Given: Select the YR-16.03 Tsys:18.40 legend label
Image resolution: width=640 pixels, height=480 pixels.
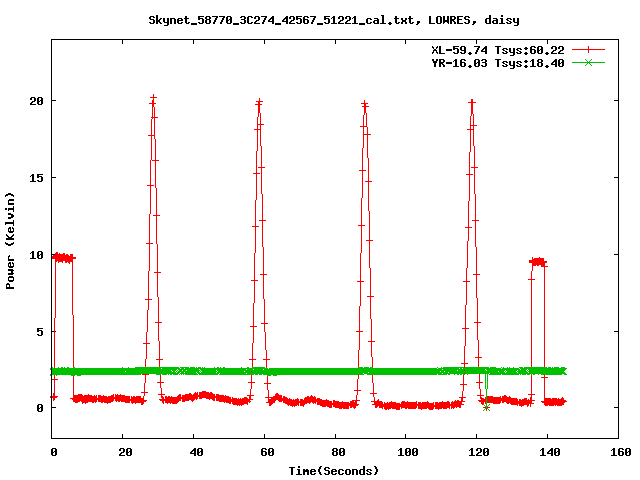Looking at the screenshot, I should pos(498,63).
